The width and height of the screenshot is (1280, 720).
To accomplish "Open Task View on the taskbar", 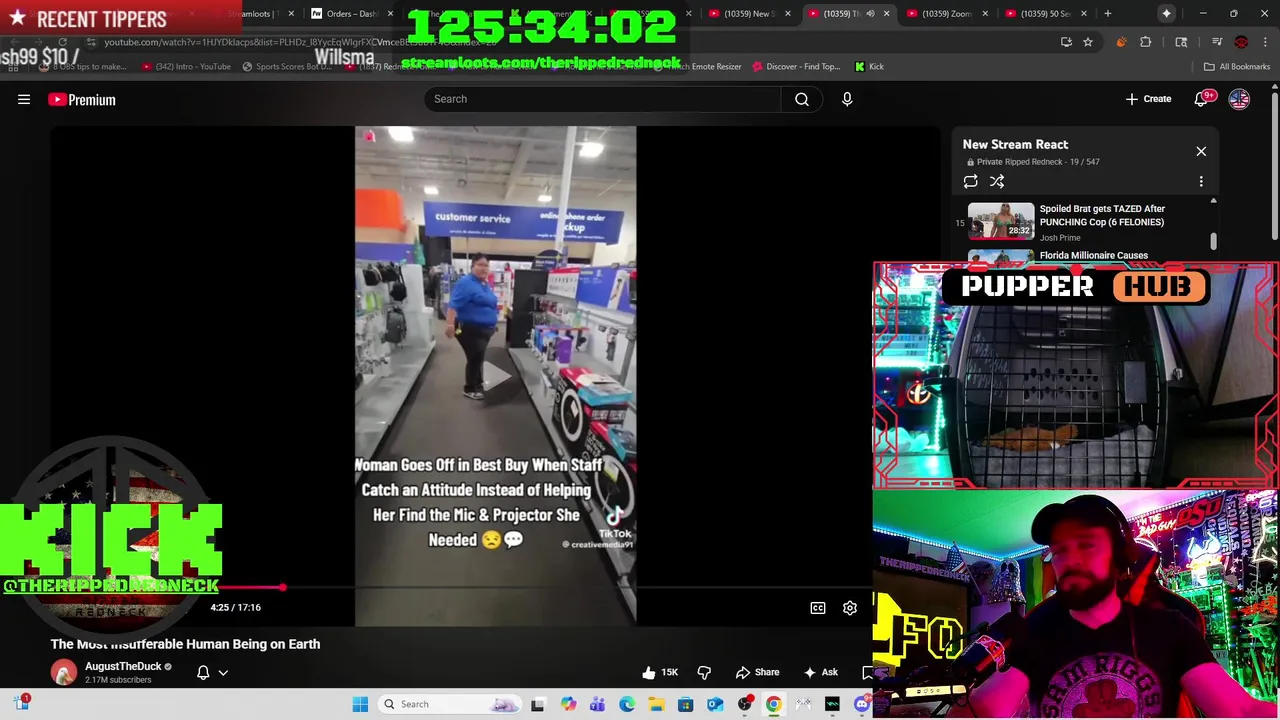I will pyautogui.click(x=538, y=704).
